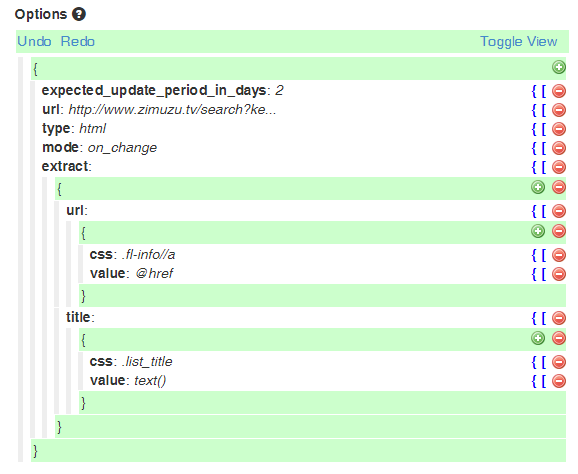The width and height of the screenshot is (578, 474).
Task: Delete the css: .fl-info//a entry
Action: coord(558,255)
